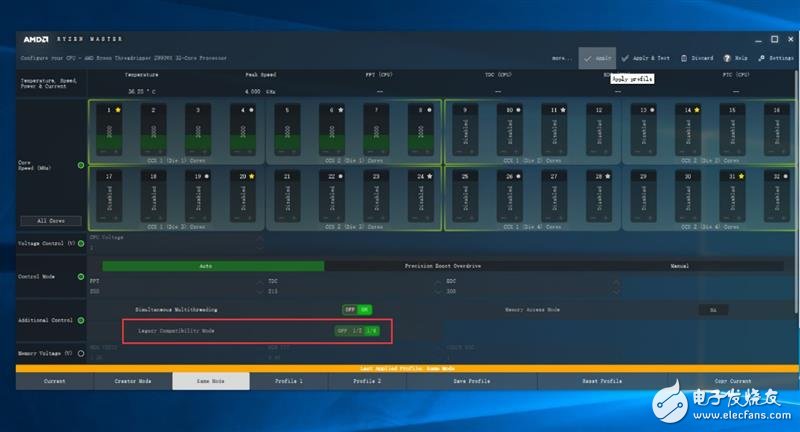Click the CPU Voltage up arrow
The height and width of the screenshot is (432, 800).
[x=260, y=238]
